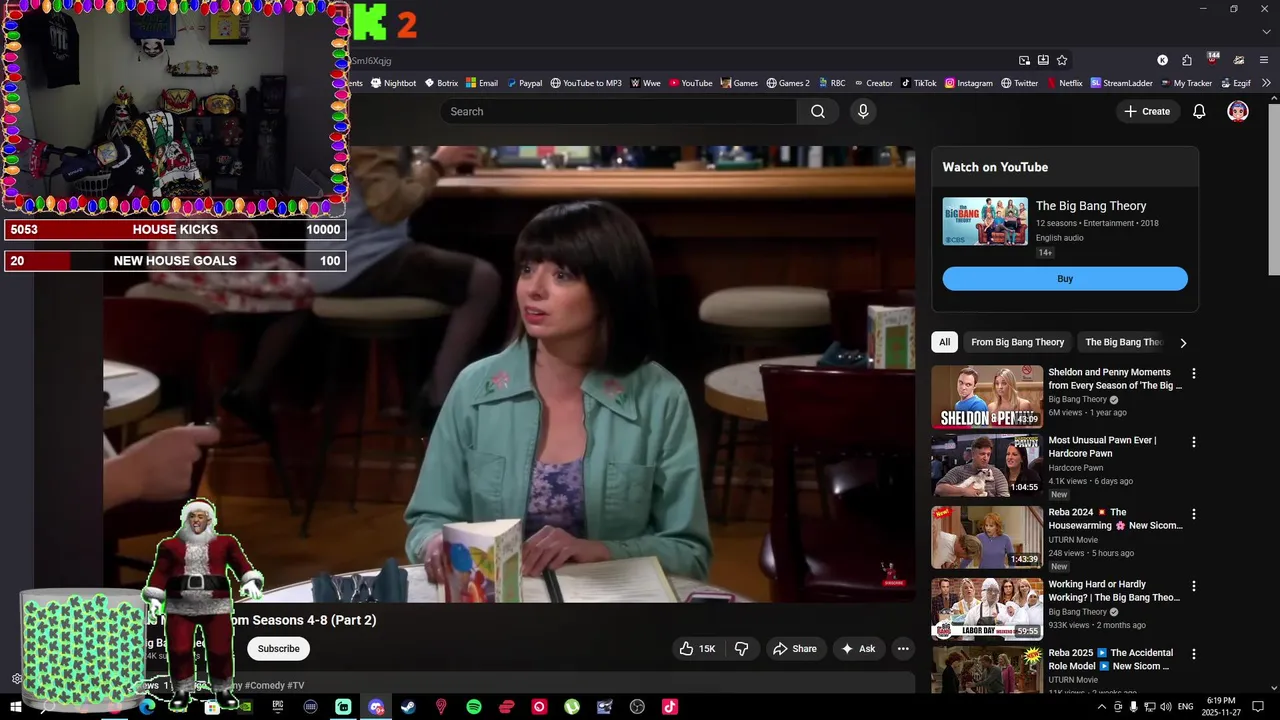Subscribe to the channel
This screenshot has width=1280, height=720.
(x=278, y=649)
